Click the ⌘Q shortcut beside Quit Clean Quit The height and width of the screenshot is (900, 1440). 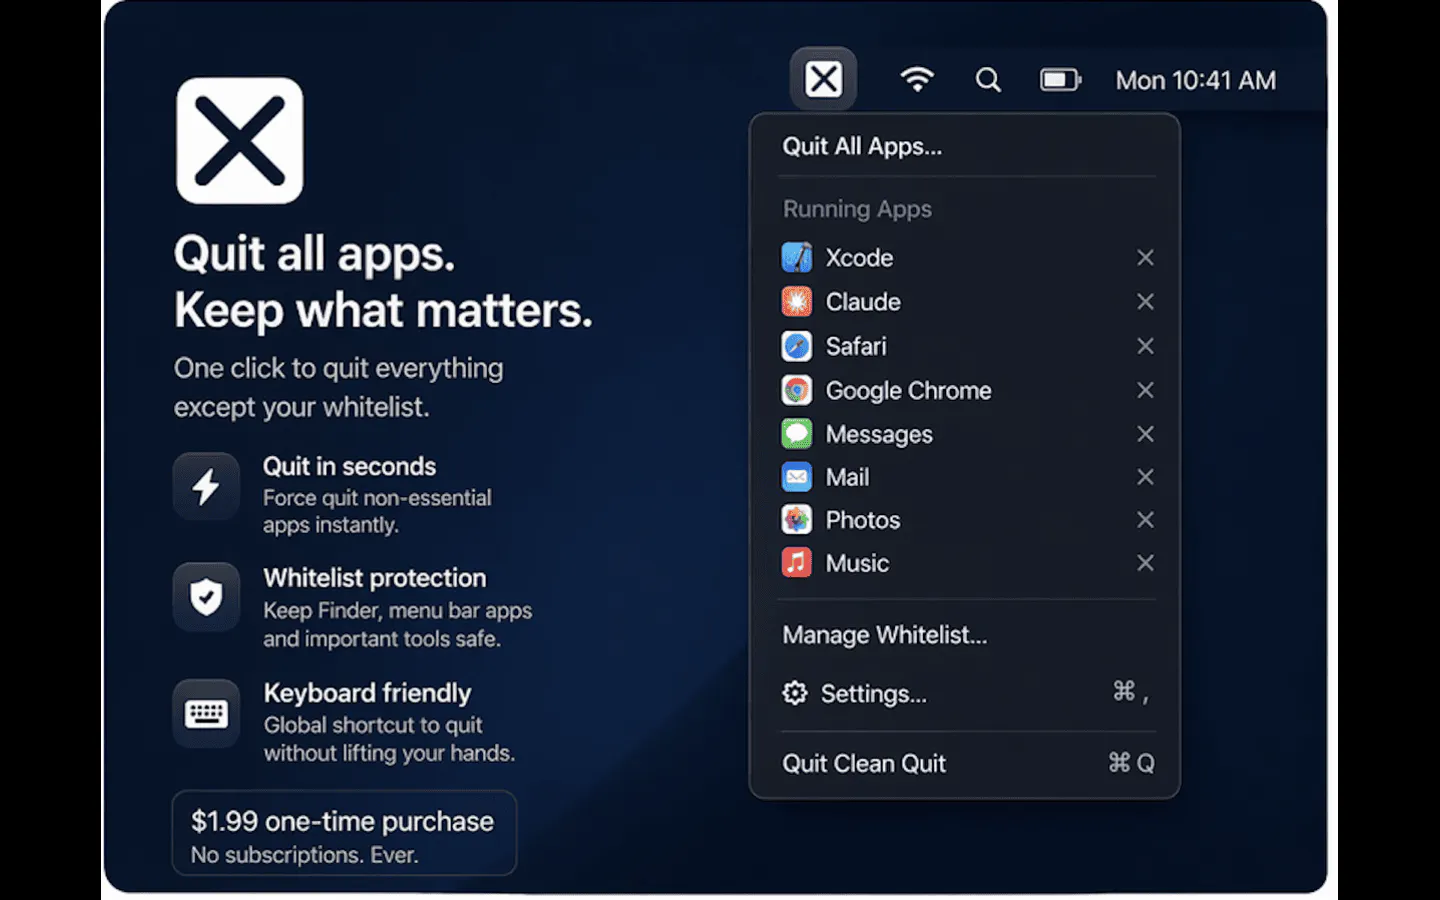pos(1131,763)
